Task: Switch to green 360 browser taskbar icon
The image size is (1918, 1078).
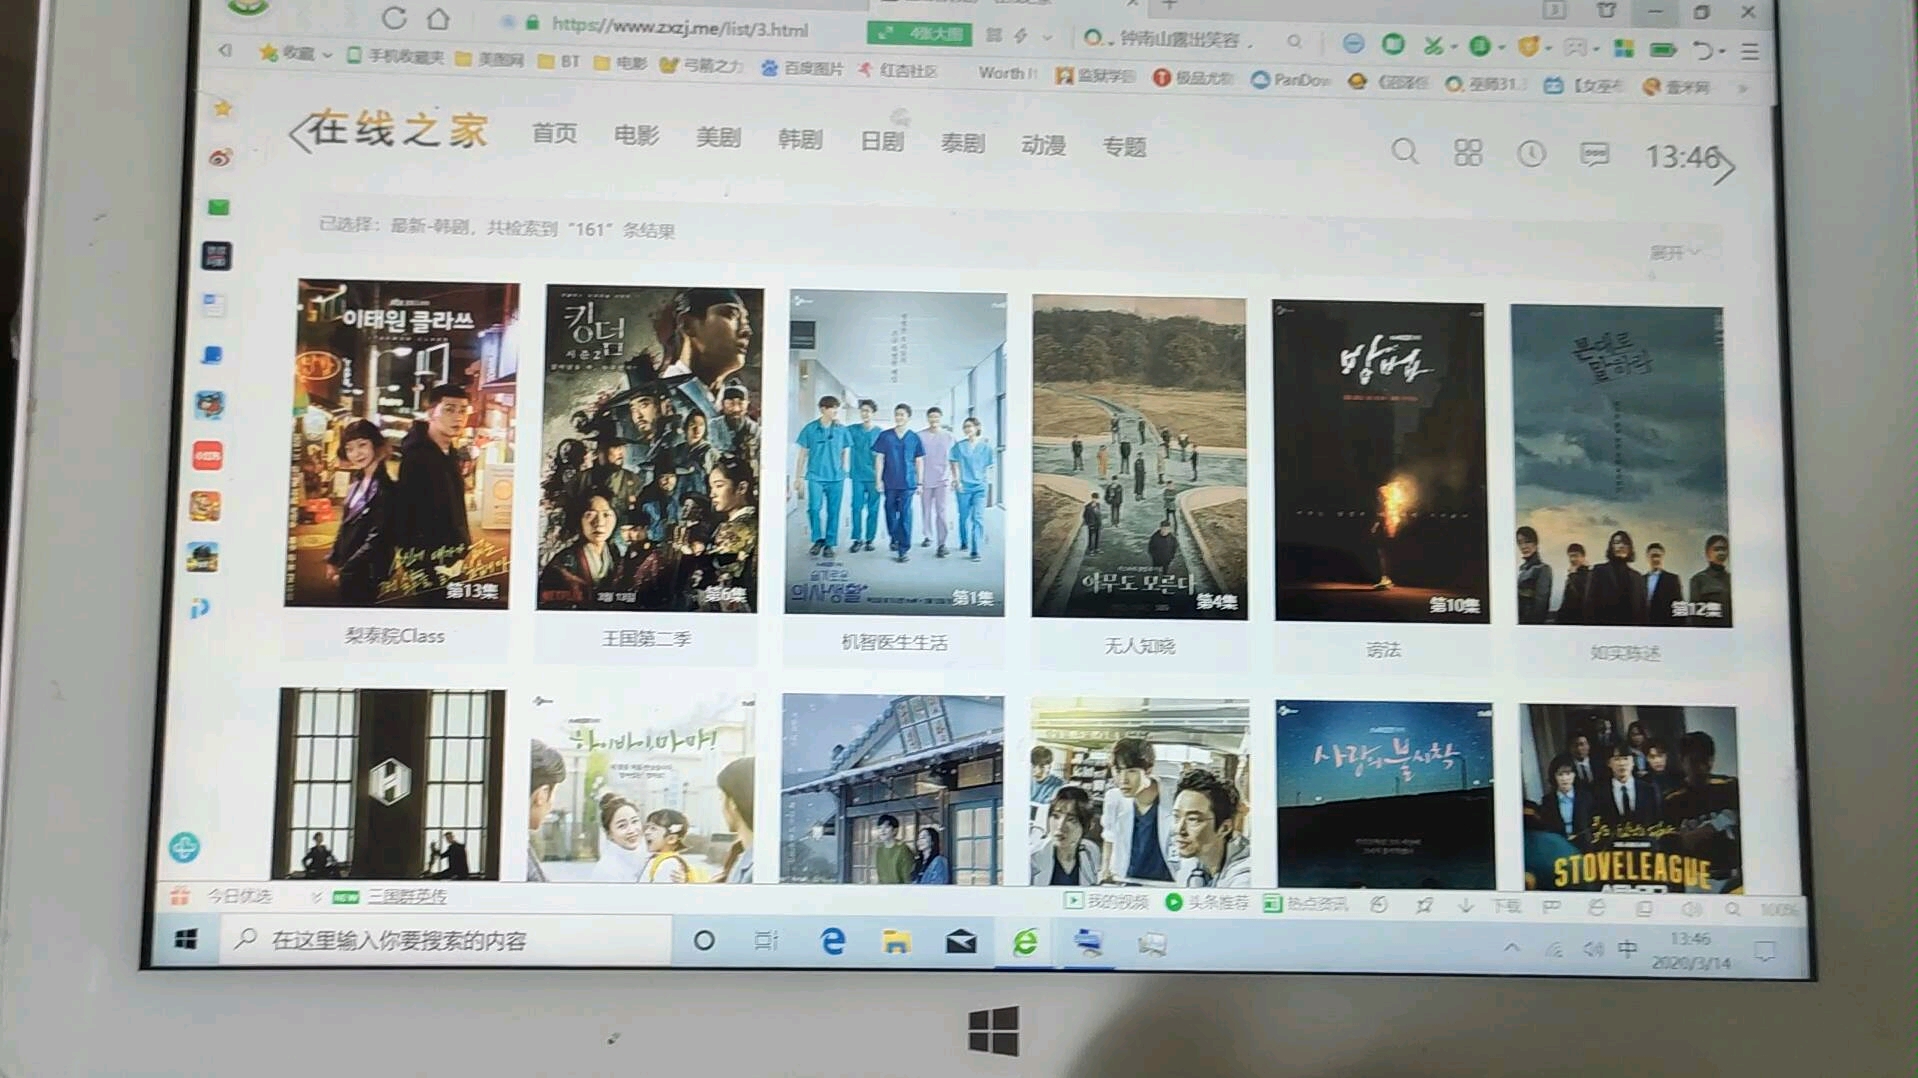Action: (1025, 943)
